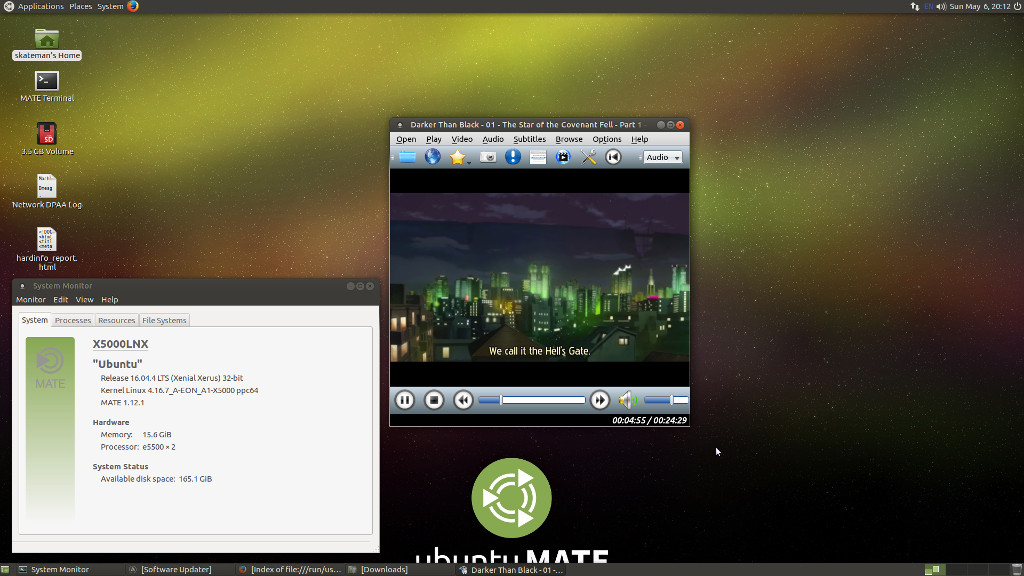This screenshot has height=576, width=1024.
Task: Click the video seek bar
Action: point(532,400)
